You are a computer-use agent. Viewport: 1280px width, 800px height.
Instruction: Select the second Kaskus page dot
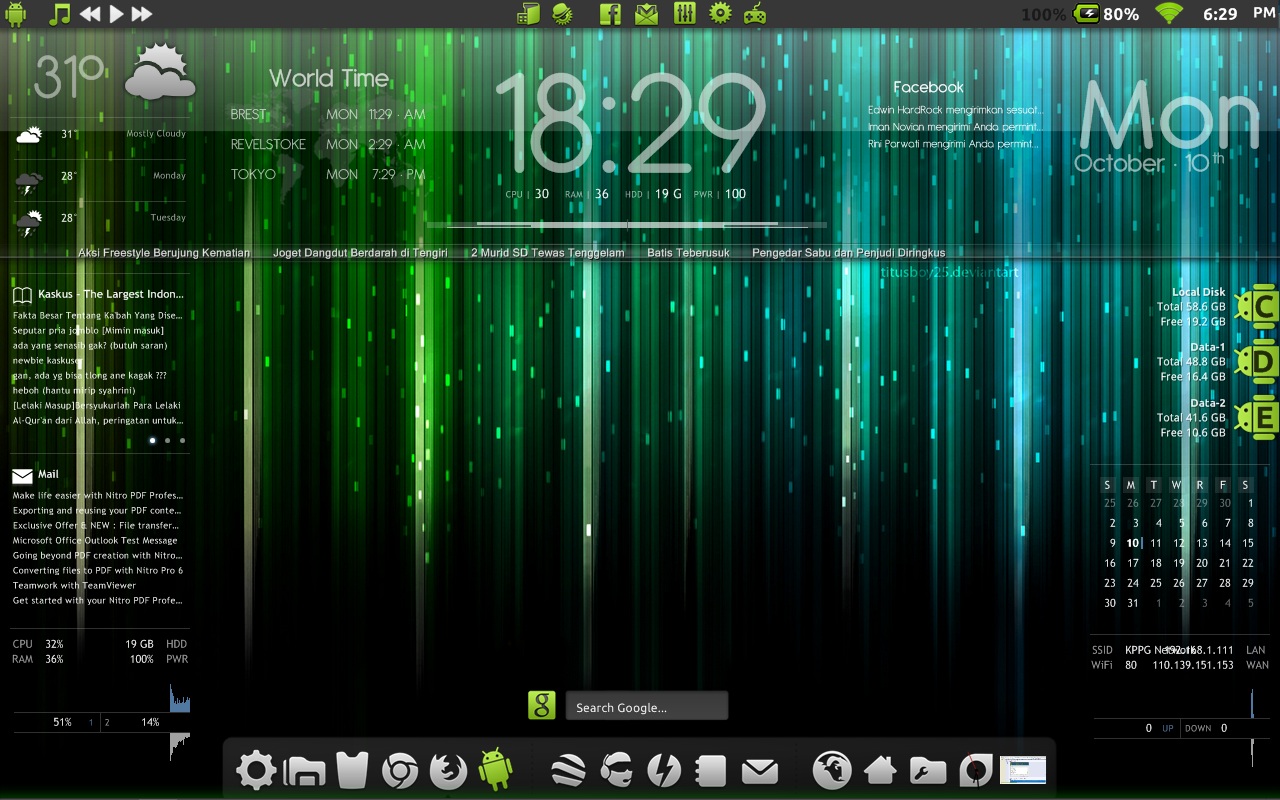click(167, 440)
